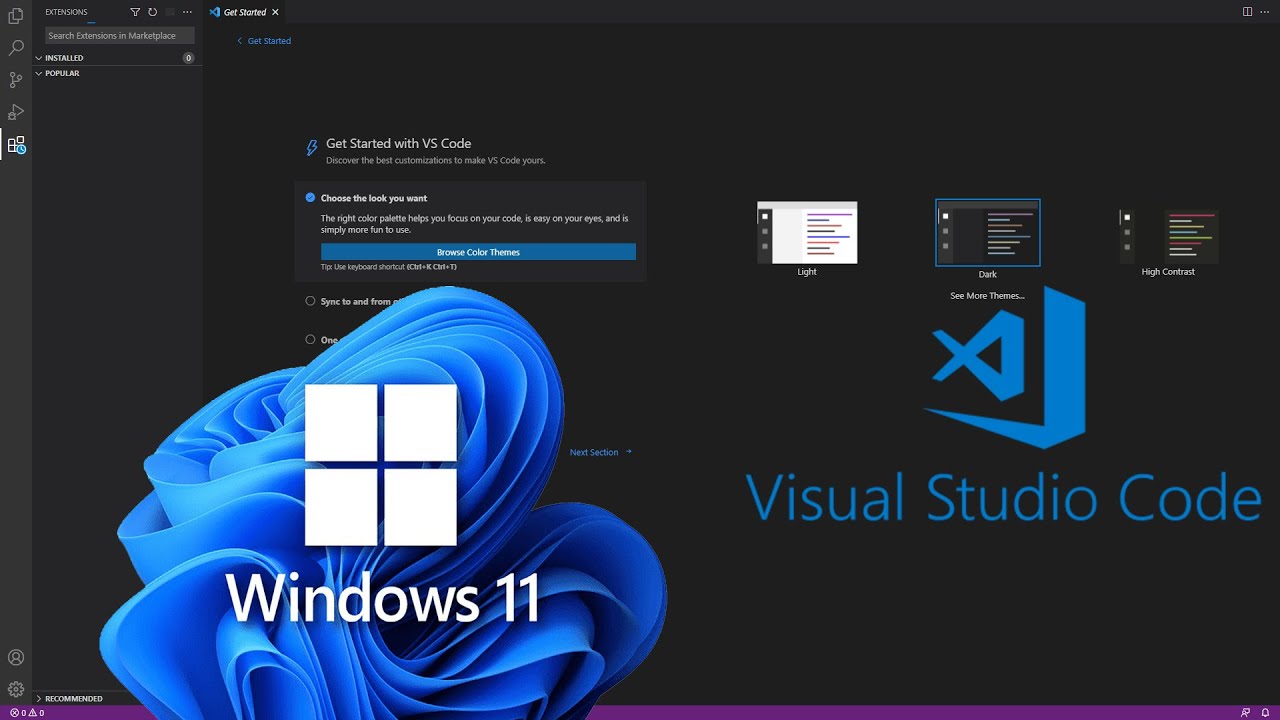Click the installed count badge showing 0
Image resolution: width=1280 pixels, height=720 pixels.
click(188, 58)
